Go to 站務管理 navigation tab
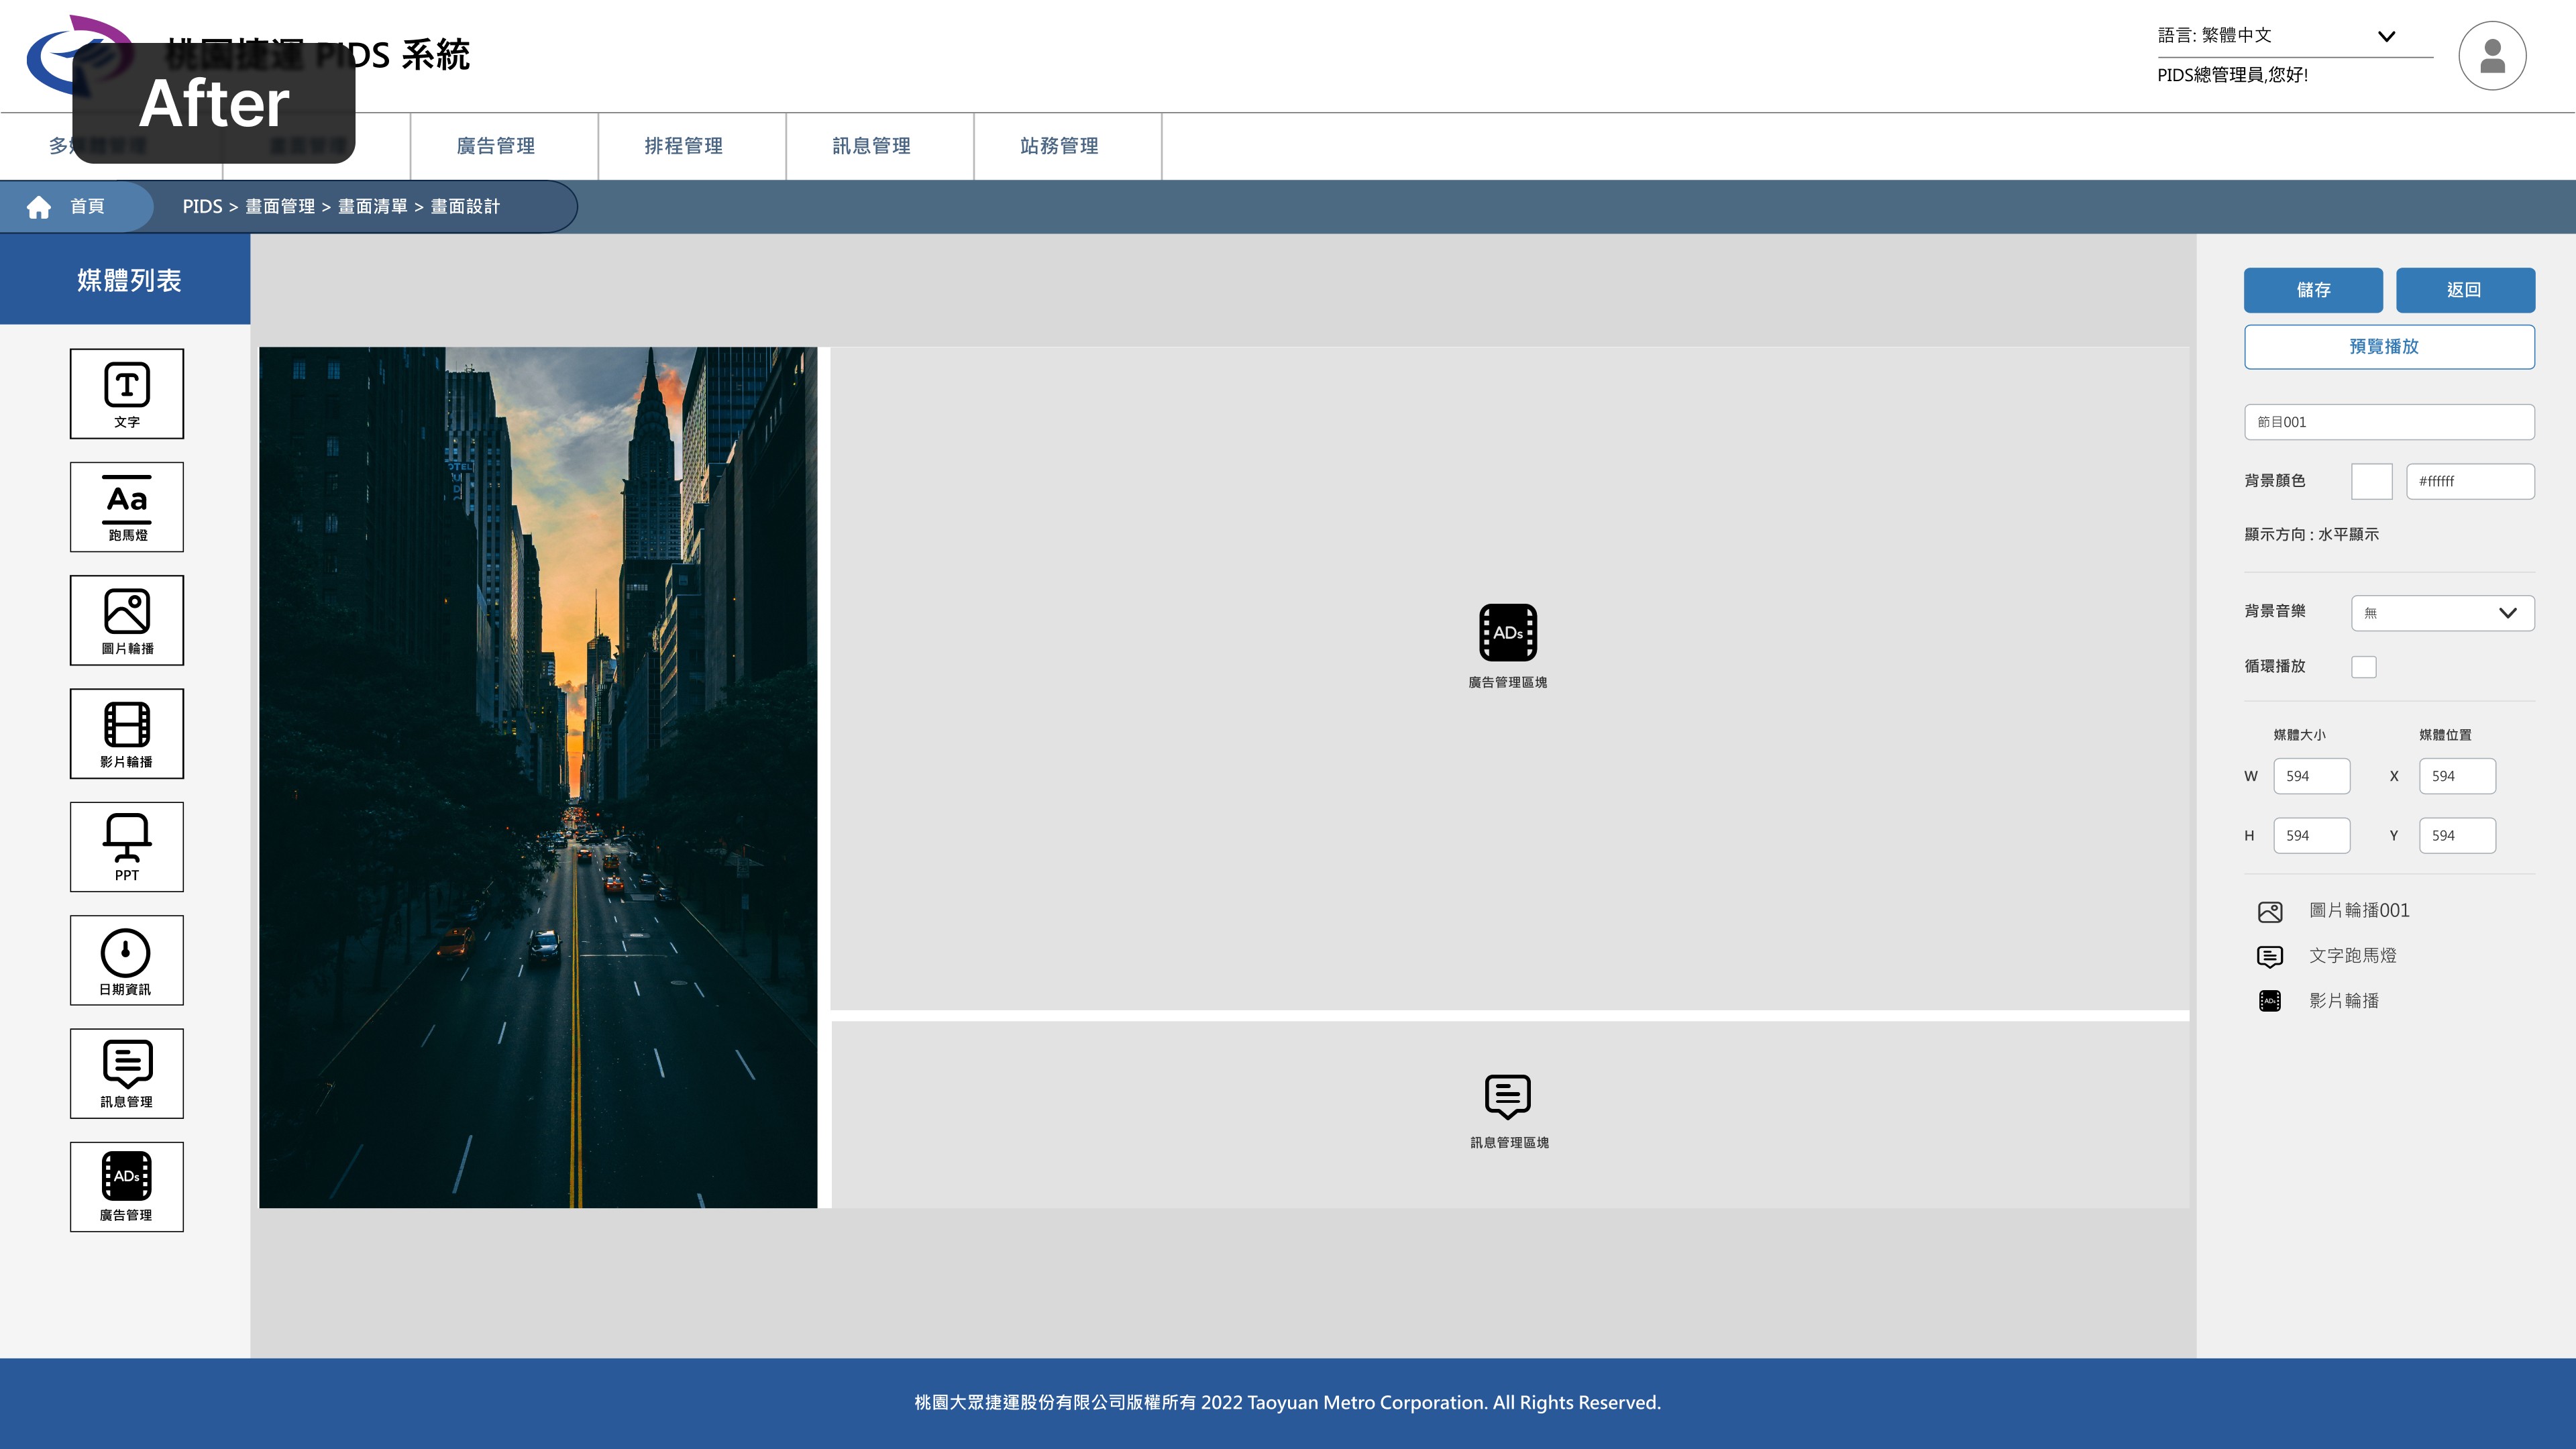The width and height of the screenshot is (2576, 1449). pyautogui.click(x=1059, y=146)
